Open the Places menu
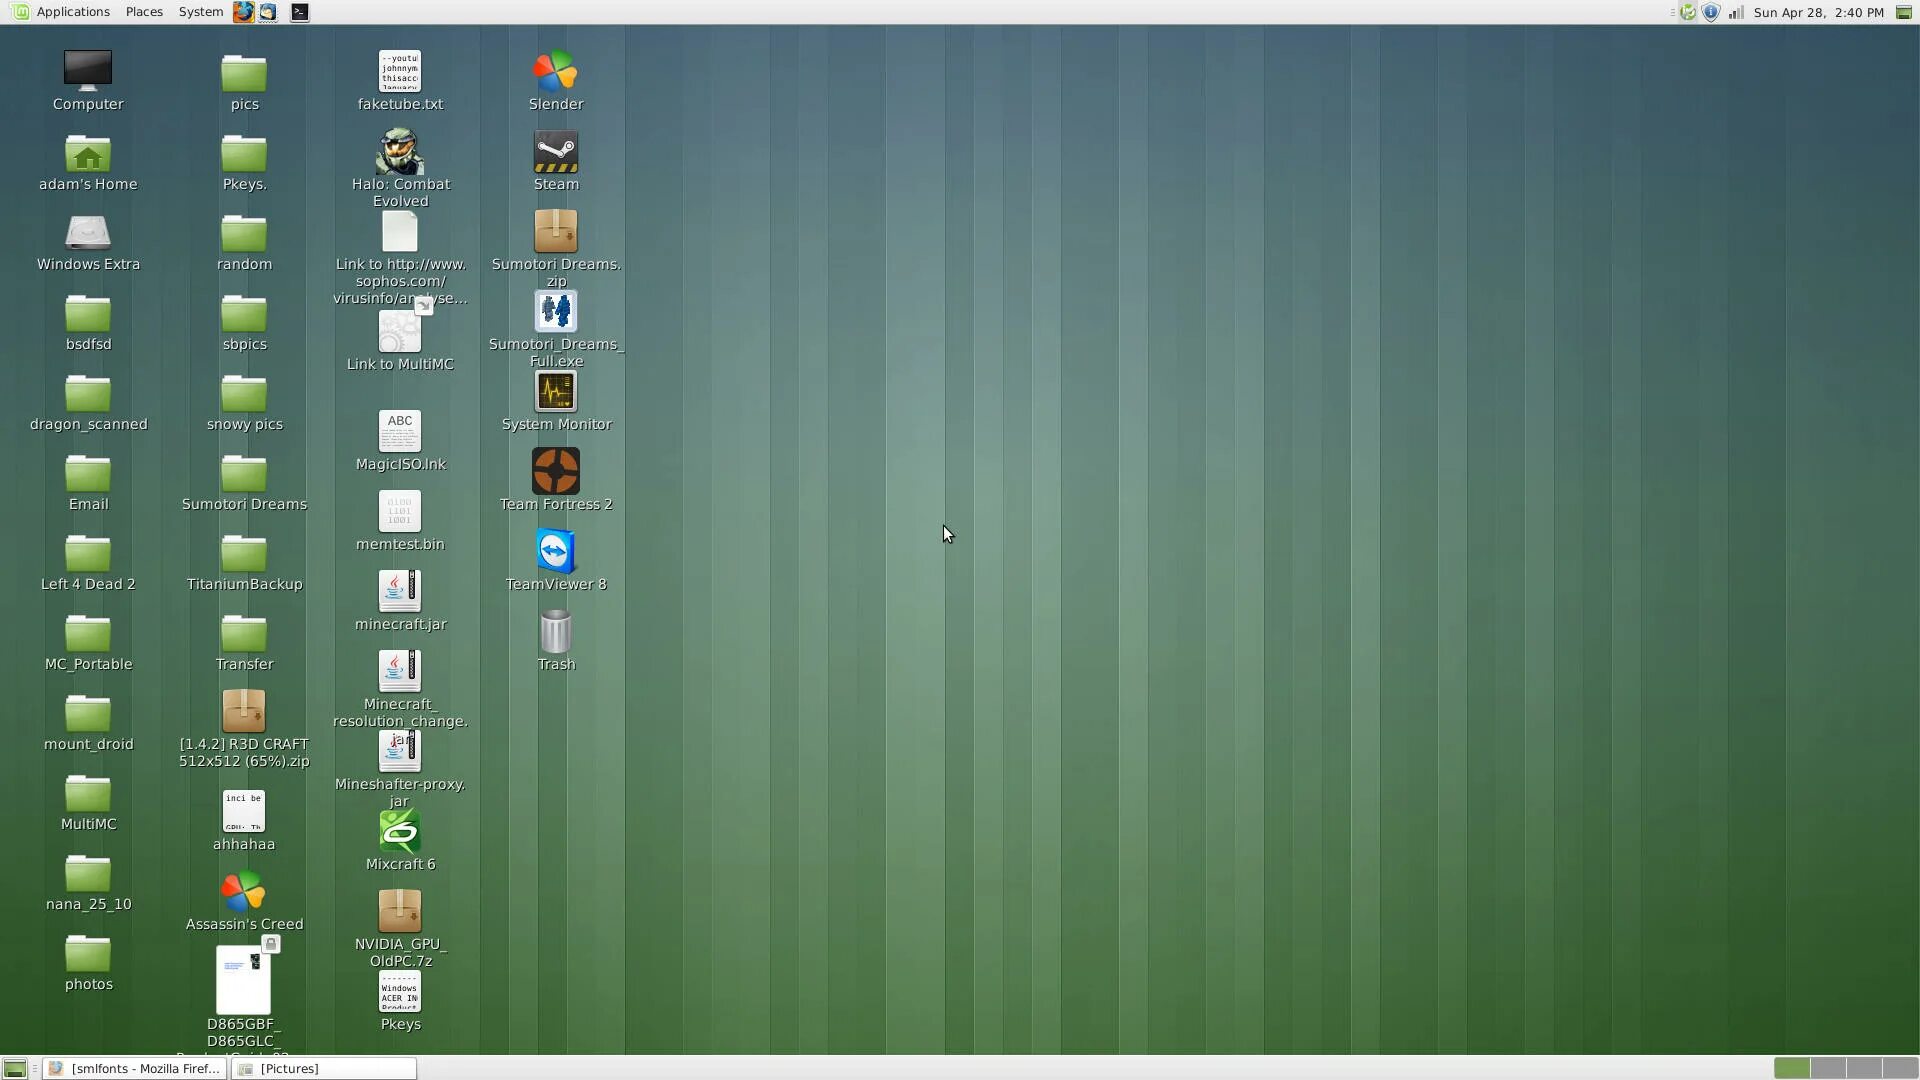 (x=144, y=12)
